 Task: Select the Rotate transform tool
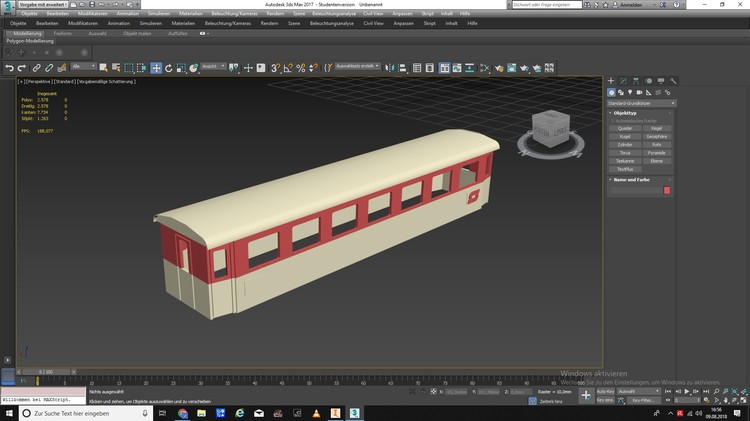point(168,68)
